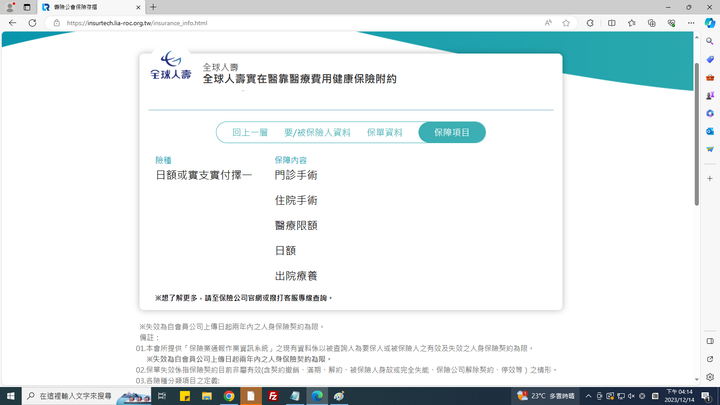Click the 日額或實支實付擇一 insurance type text
The height and width of the screenshot is (405, 720).
point(204,175)
